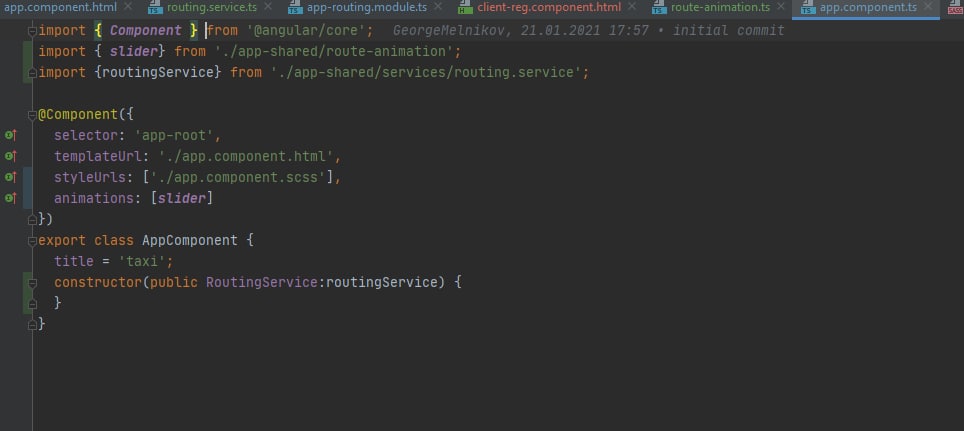Click the TS file icon on routing.service.ts tab
Viewport: 964px width, 431px height.
[156, 7]
